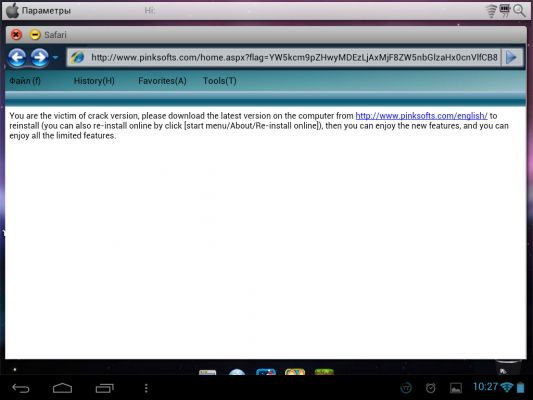Tap the Android home navigation button
The image size is (533, 400).
coord(63,388)
